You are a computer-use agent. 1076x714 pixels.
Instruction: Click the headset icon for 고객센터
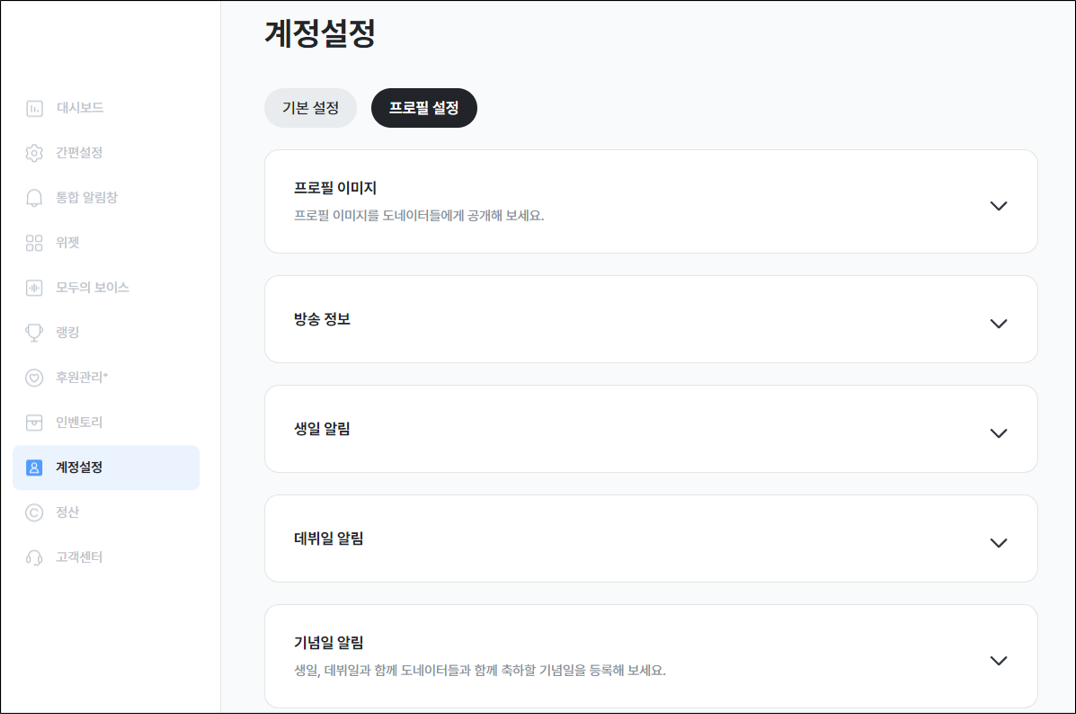tap(34, 558)
